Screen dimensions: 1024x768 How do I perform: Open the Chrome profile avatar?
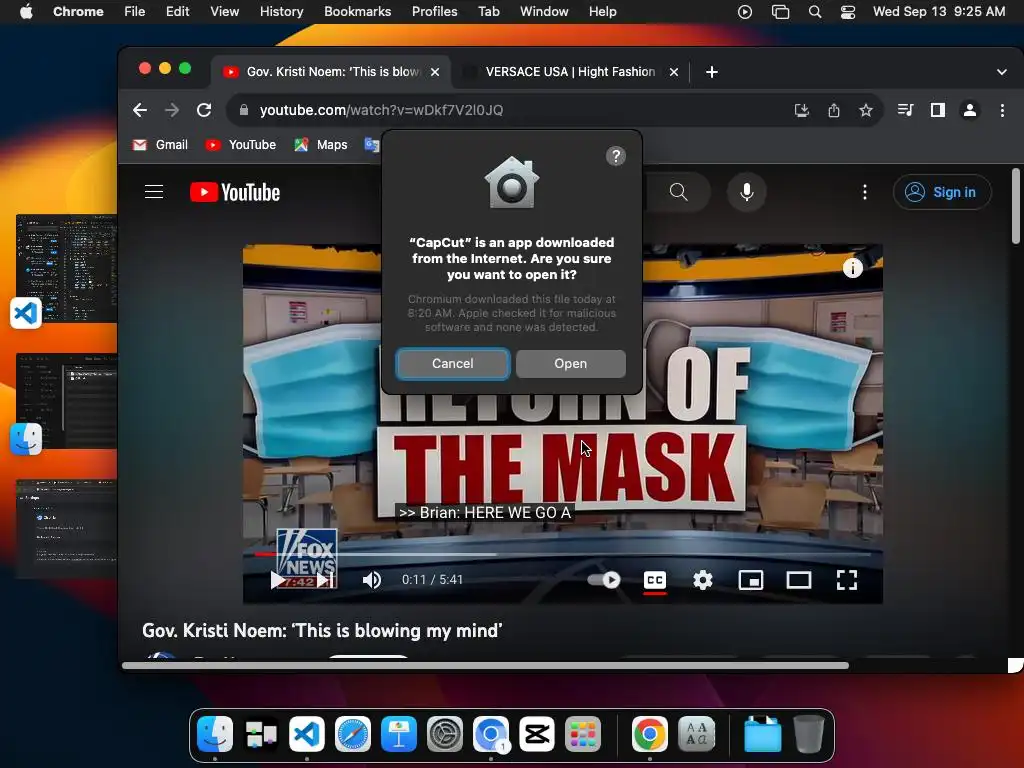[970, 110]
